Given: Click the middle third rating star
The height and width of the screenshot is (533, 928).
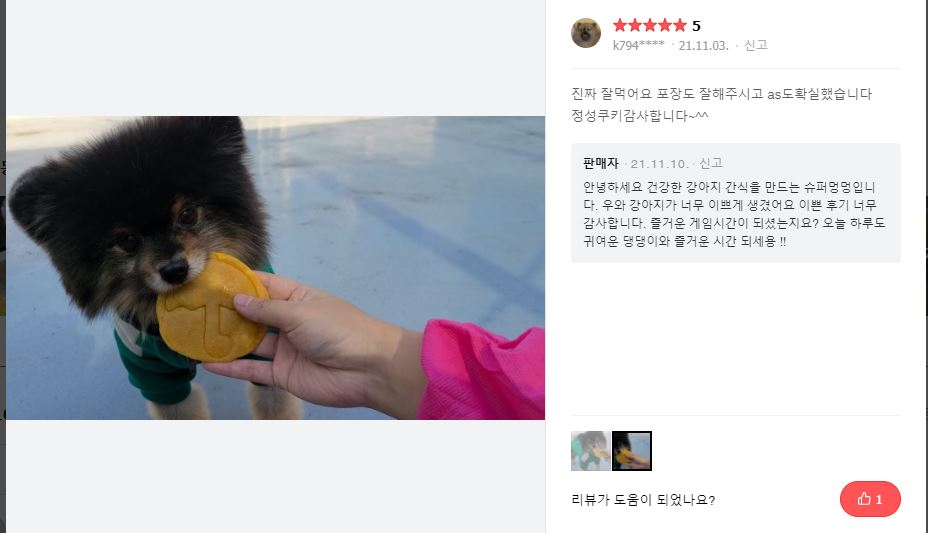Looking at the screenshot, I should (650, 25).
